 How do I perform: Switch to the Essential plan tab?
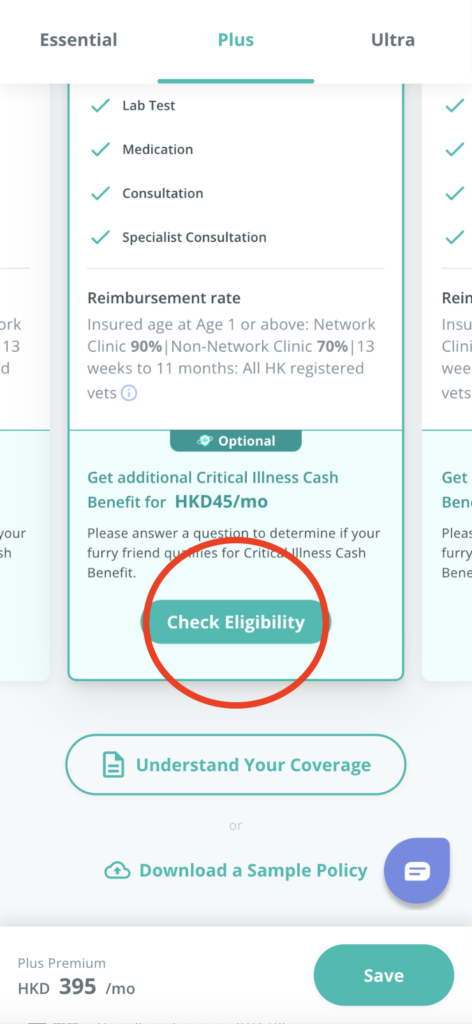point(78,40)
